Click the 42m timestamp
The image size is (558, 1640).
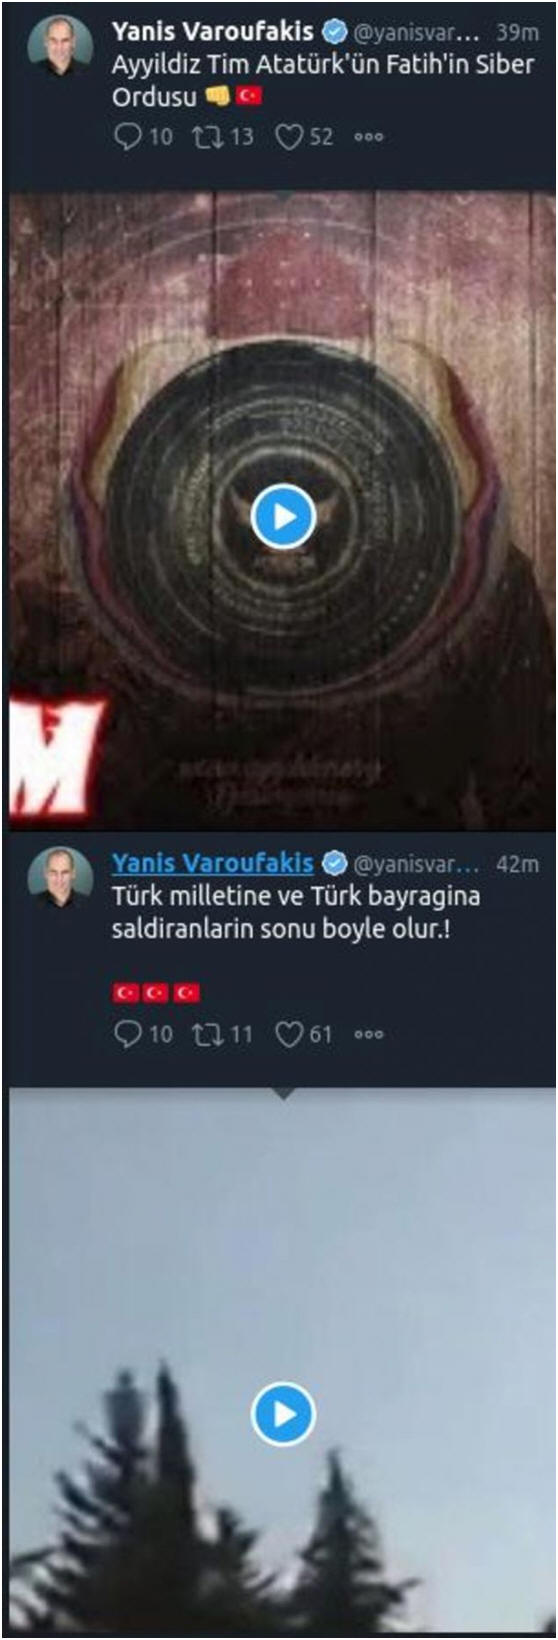click(517, 864)
